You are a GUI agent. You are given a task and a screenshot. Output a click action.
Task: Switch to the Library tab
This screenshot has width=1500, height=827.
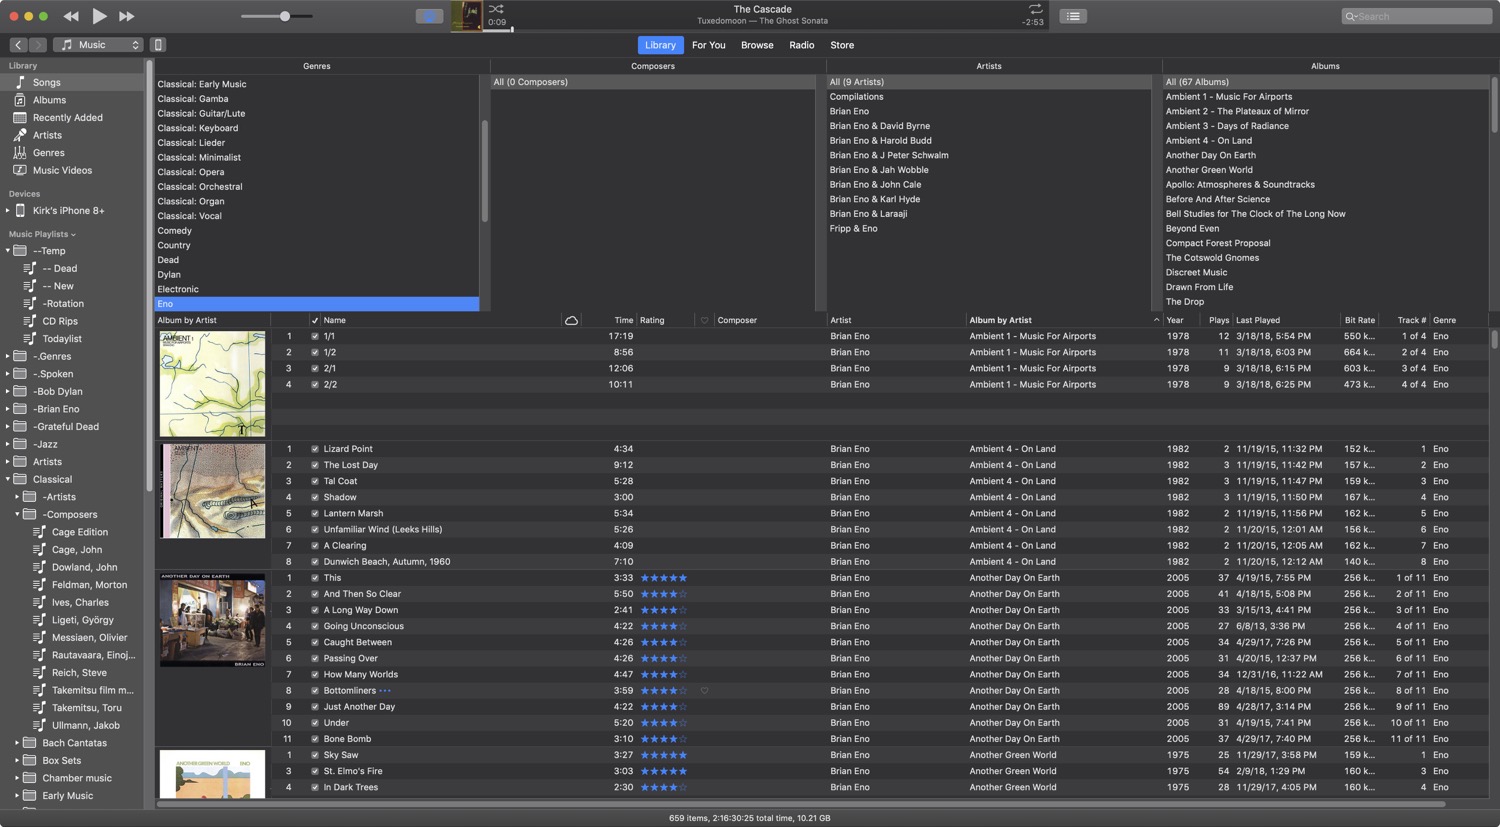(660, 45)
